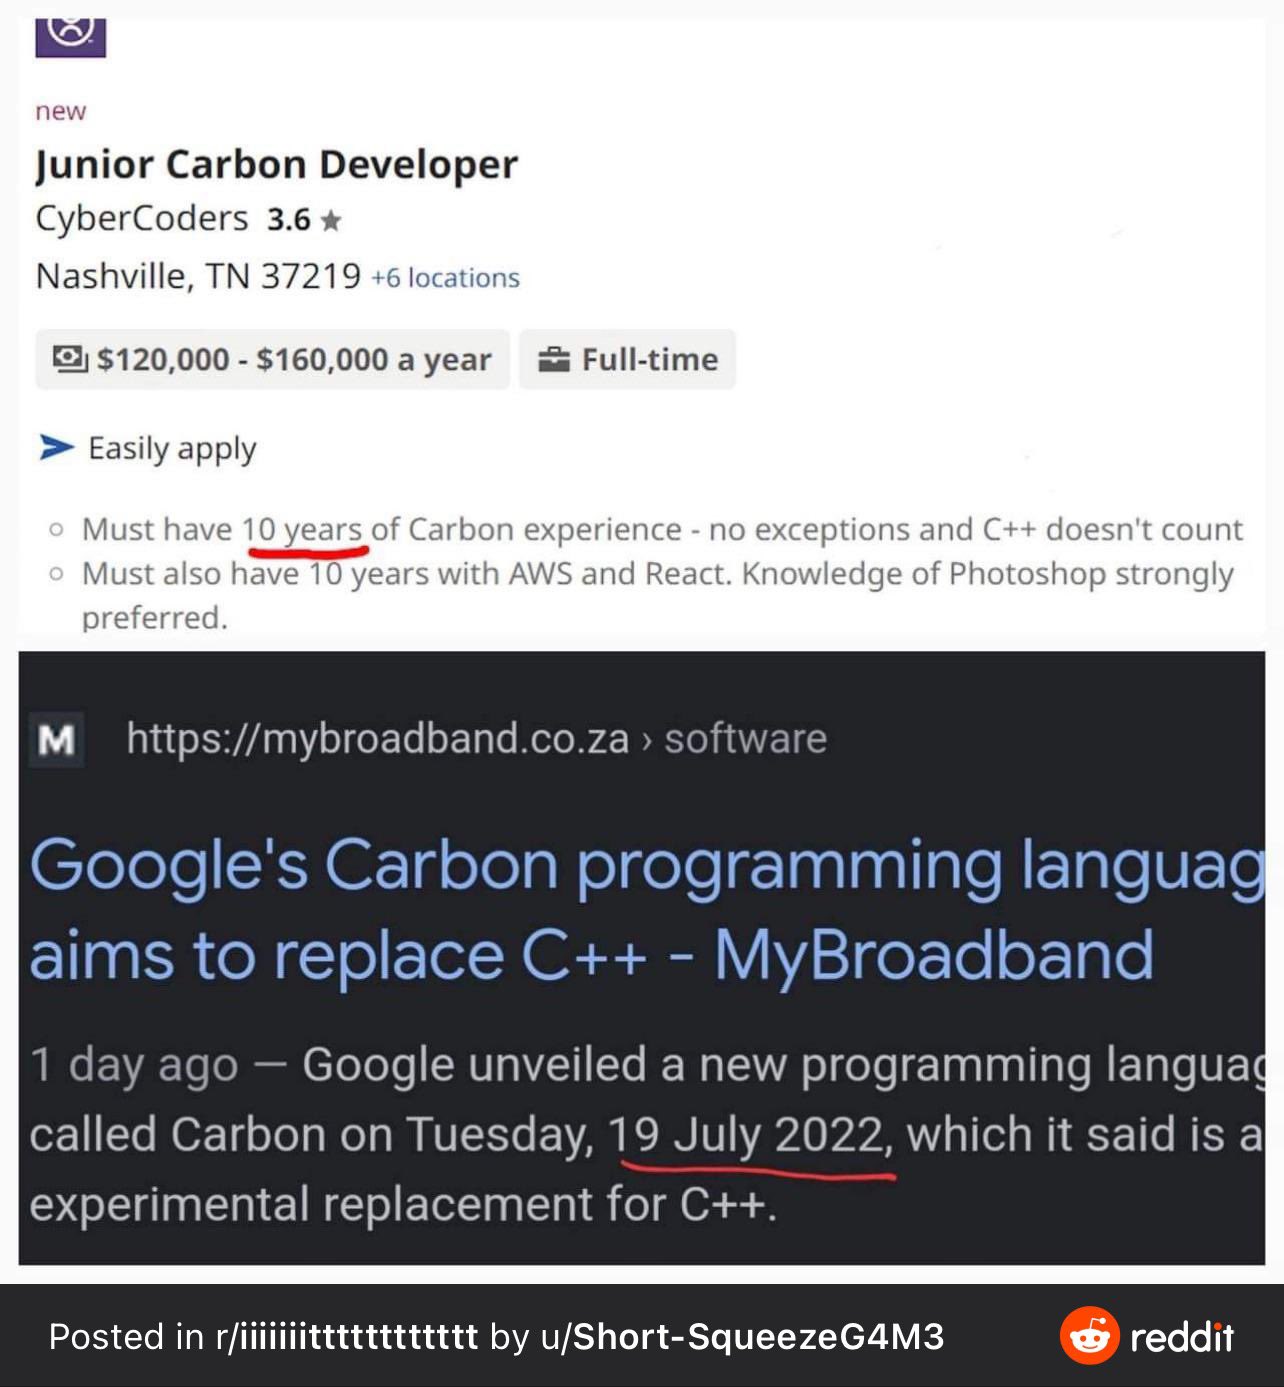Screen dimensions: 1284x1387
Task: Expand the +6 locations link
Action: [445, 278]
